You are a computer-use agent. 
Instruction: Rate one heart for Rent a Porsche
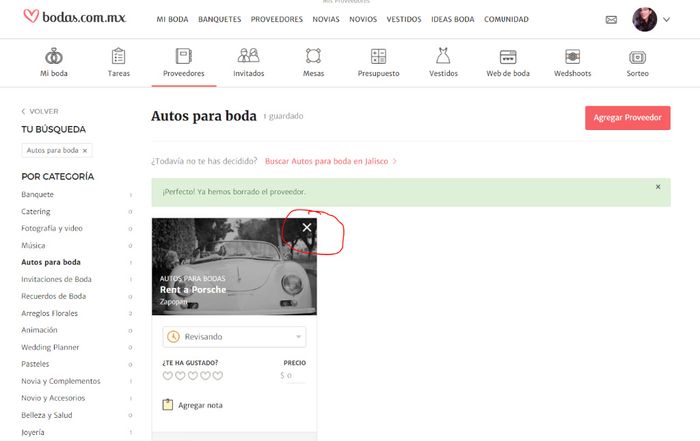click(x=167, y=376)
